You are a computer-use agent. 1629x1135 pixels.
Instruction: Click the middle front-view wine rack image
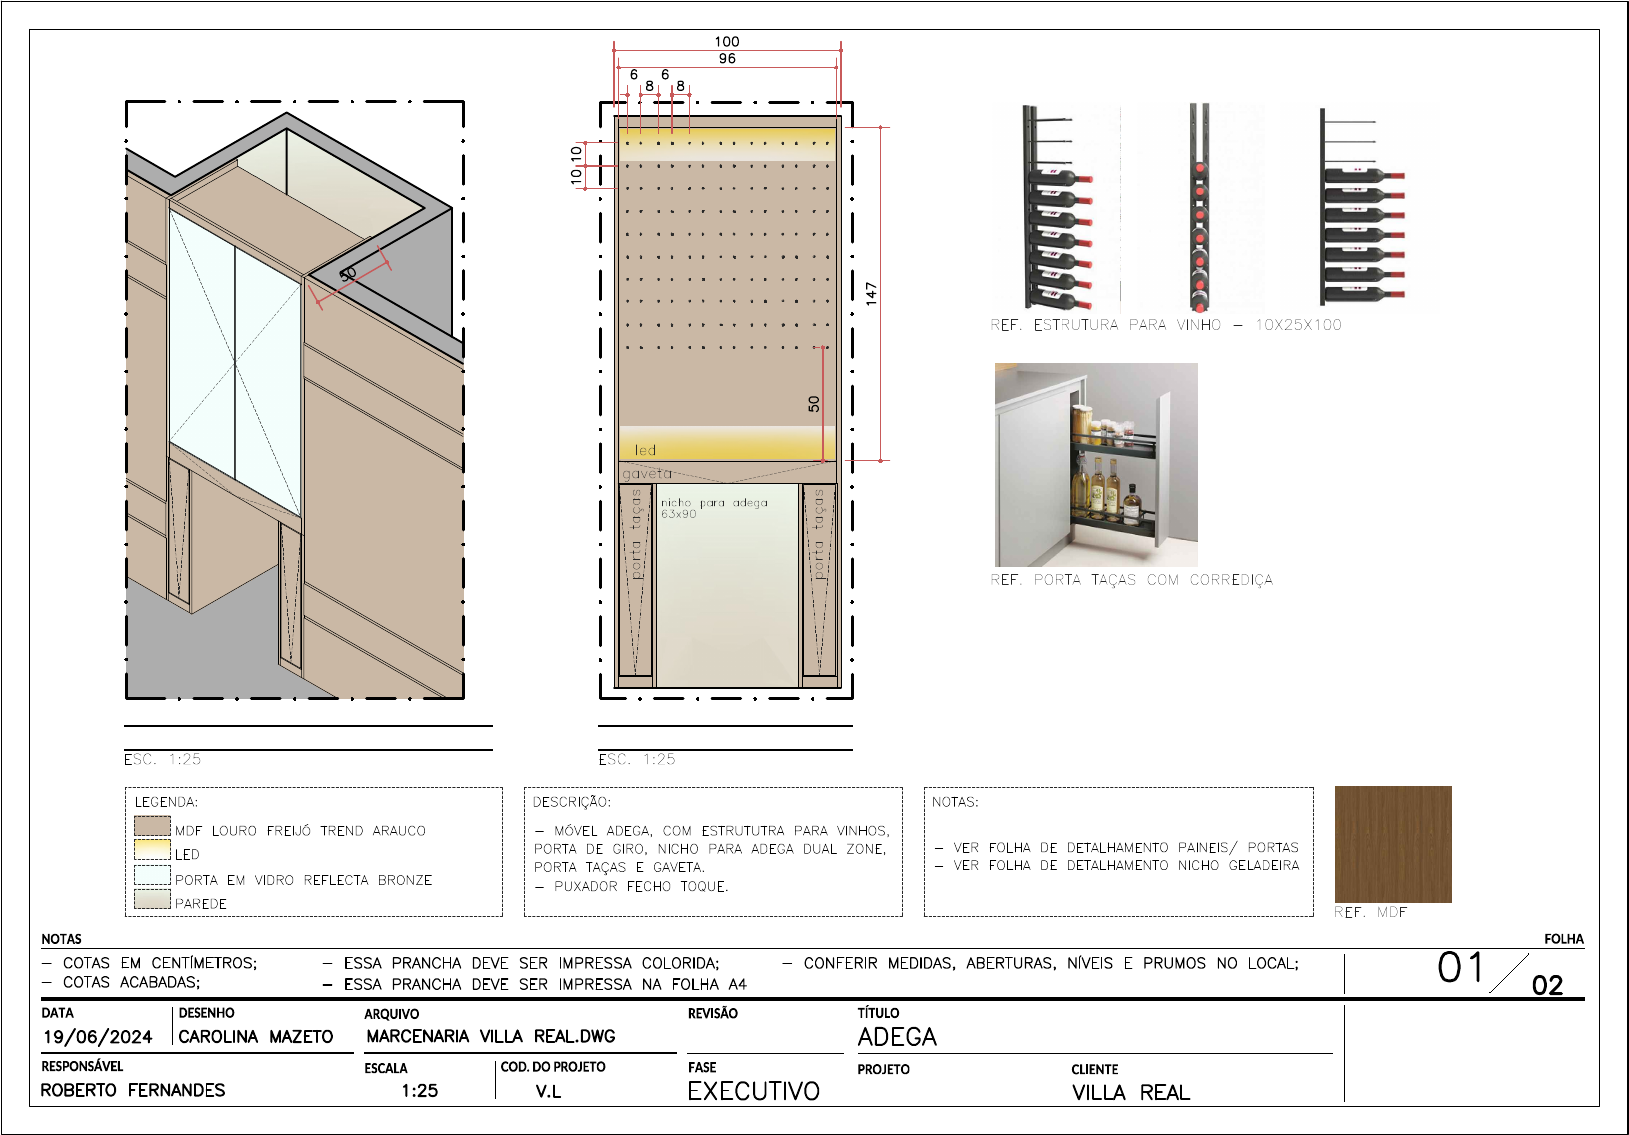coord(1199,208)
